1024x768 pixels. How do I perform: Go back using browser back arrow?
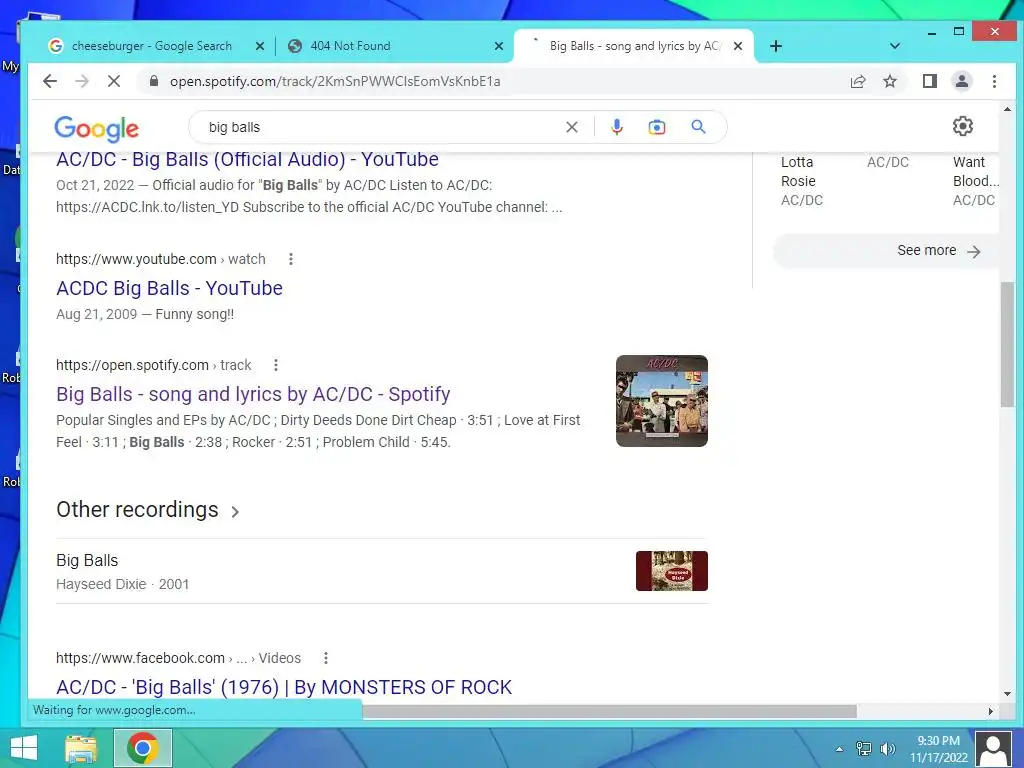[x=50, y=81]
